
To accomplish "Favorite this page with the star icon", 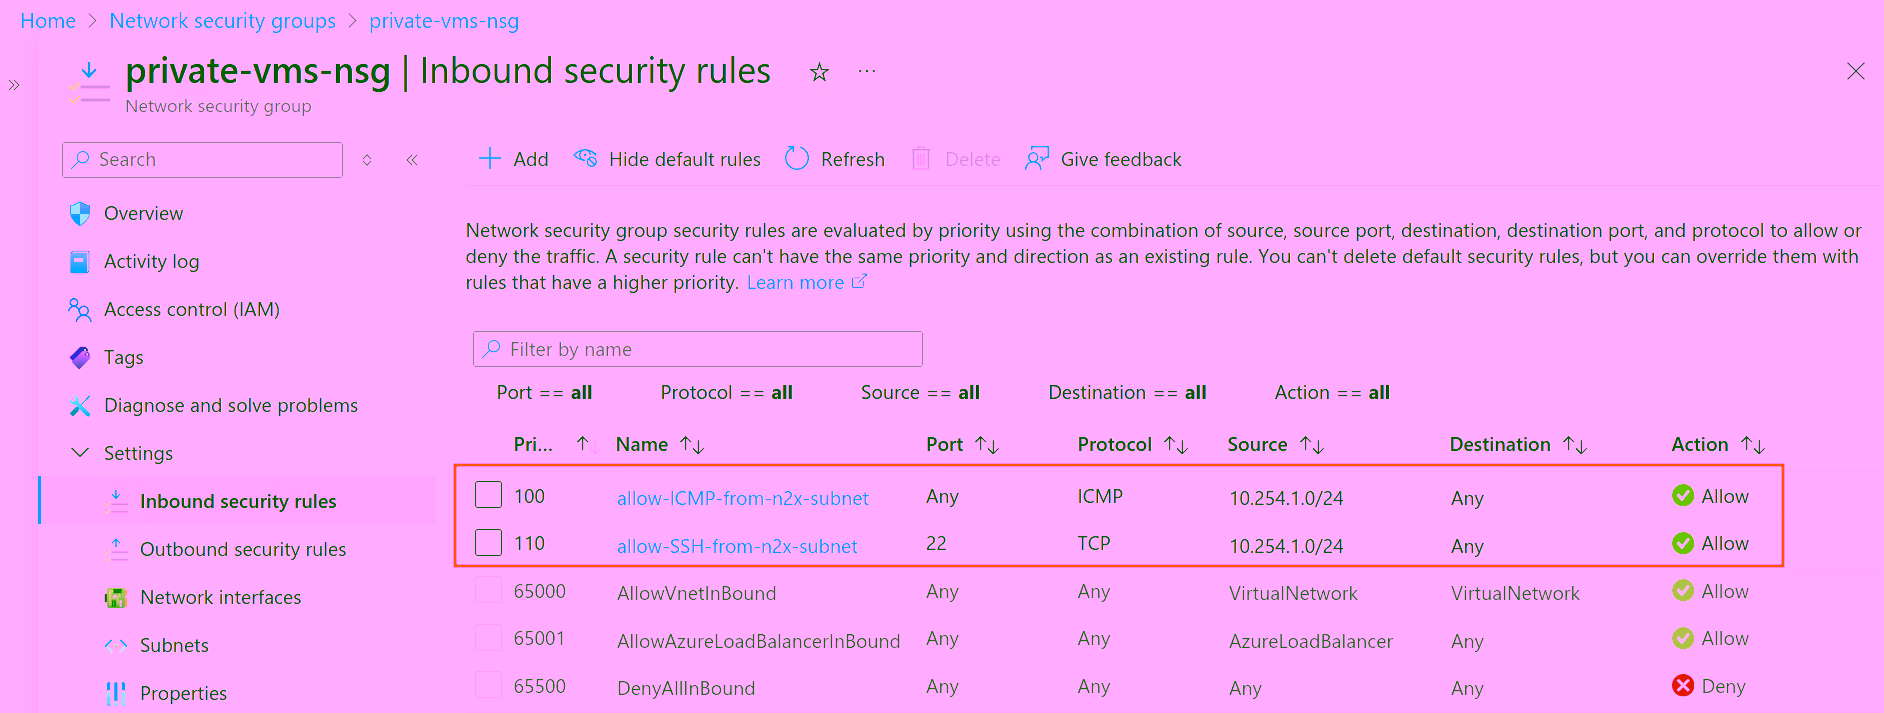I will 819,72.
